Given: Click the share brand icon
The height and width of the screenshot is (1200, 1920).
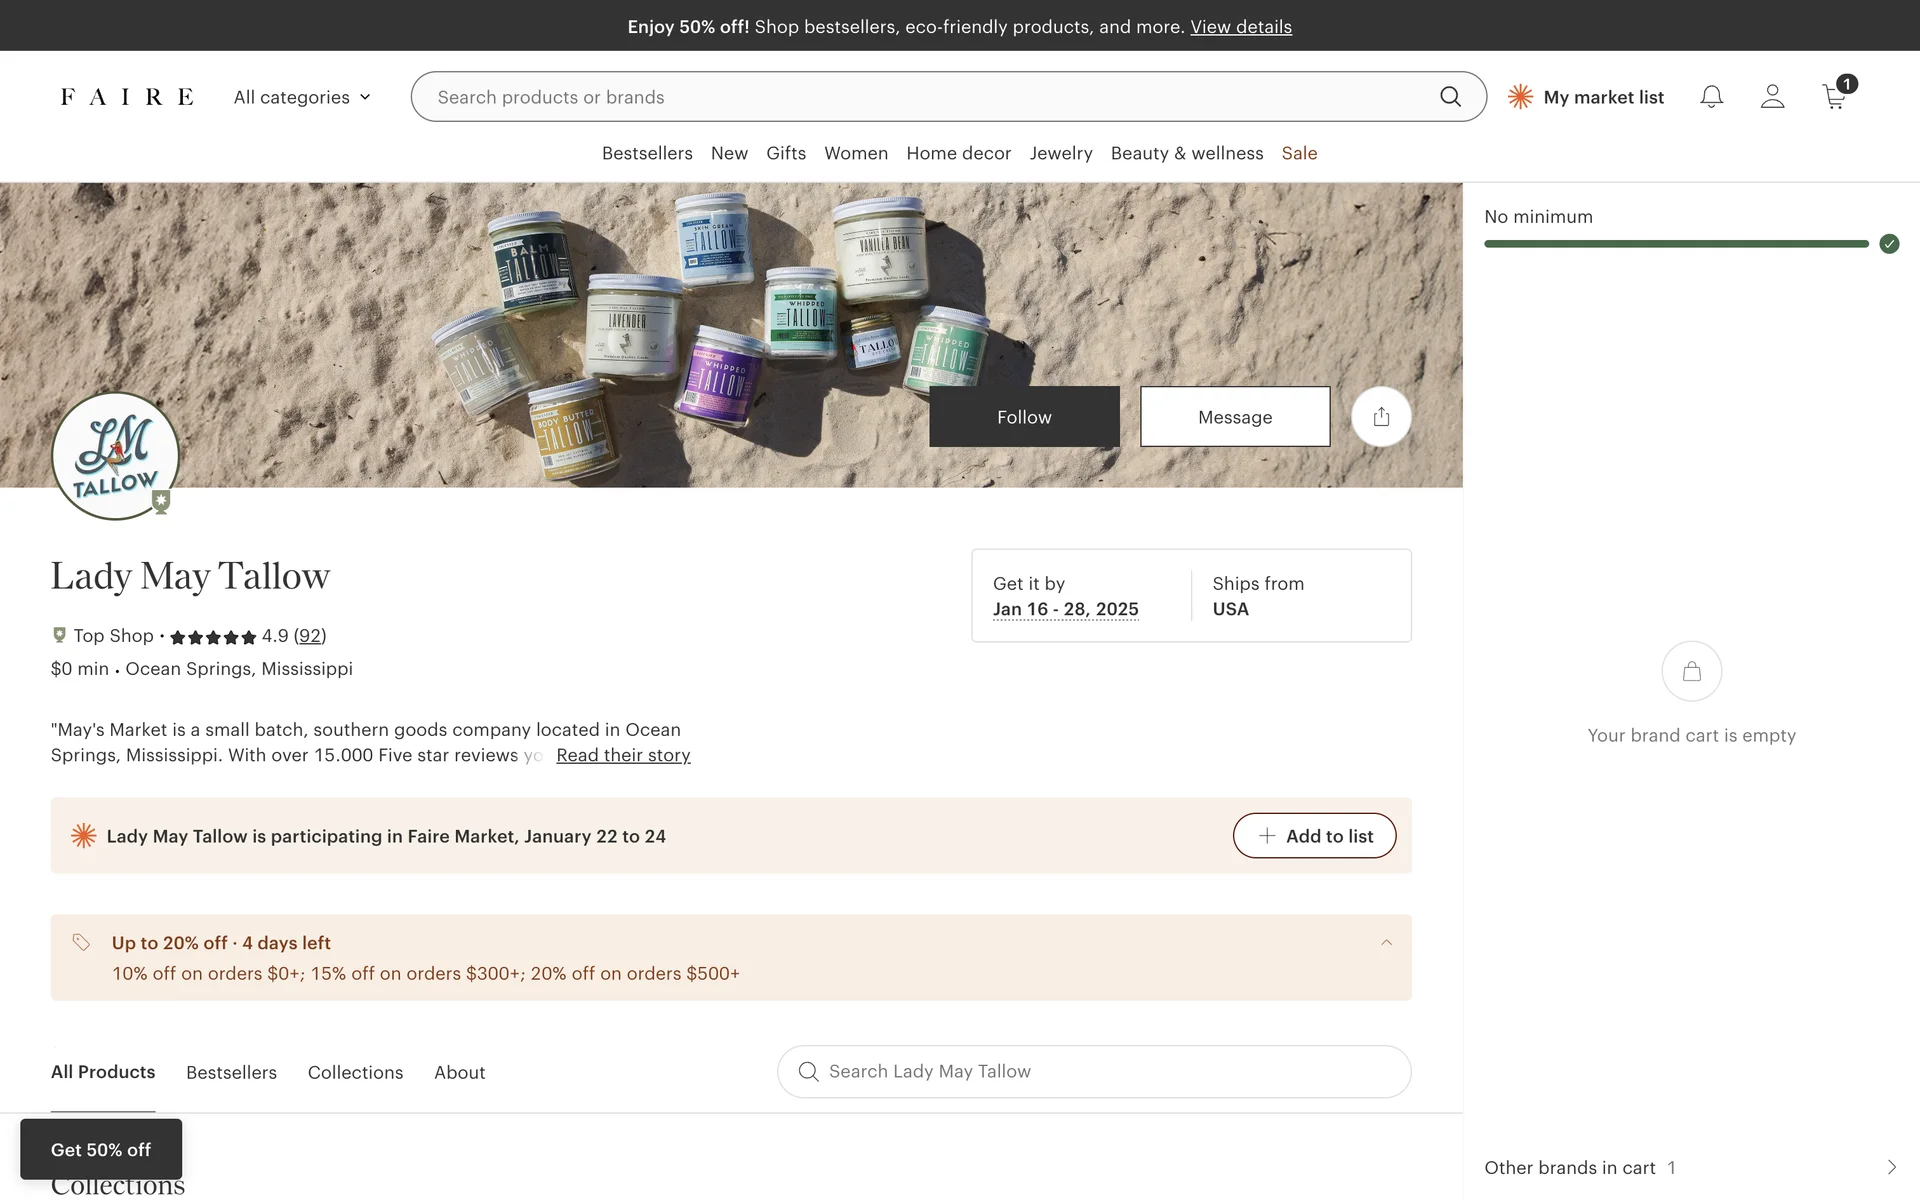Looking at the screenshot, I should tap(1381, 417).
